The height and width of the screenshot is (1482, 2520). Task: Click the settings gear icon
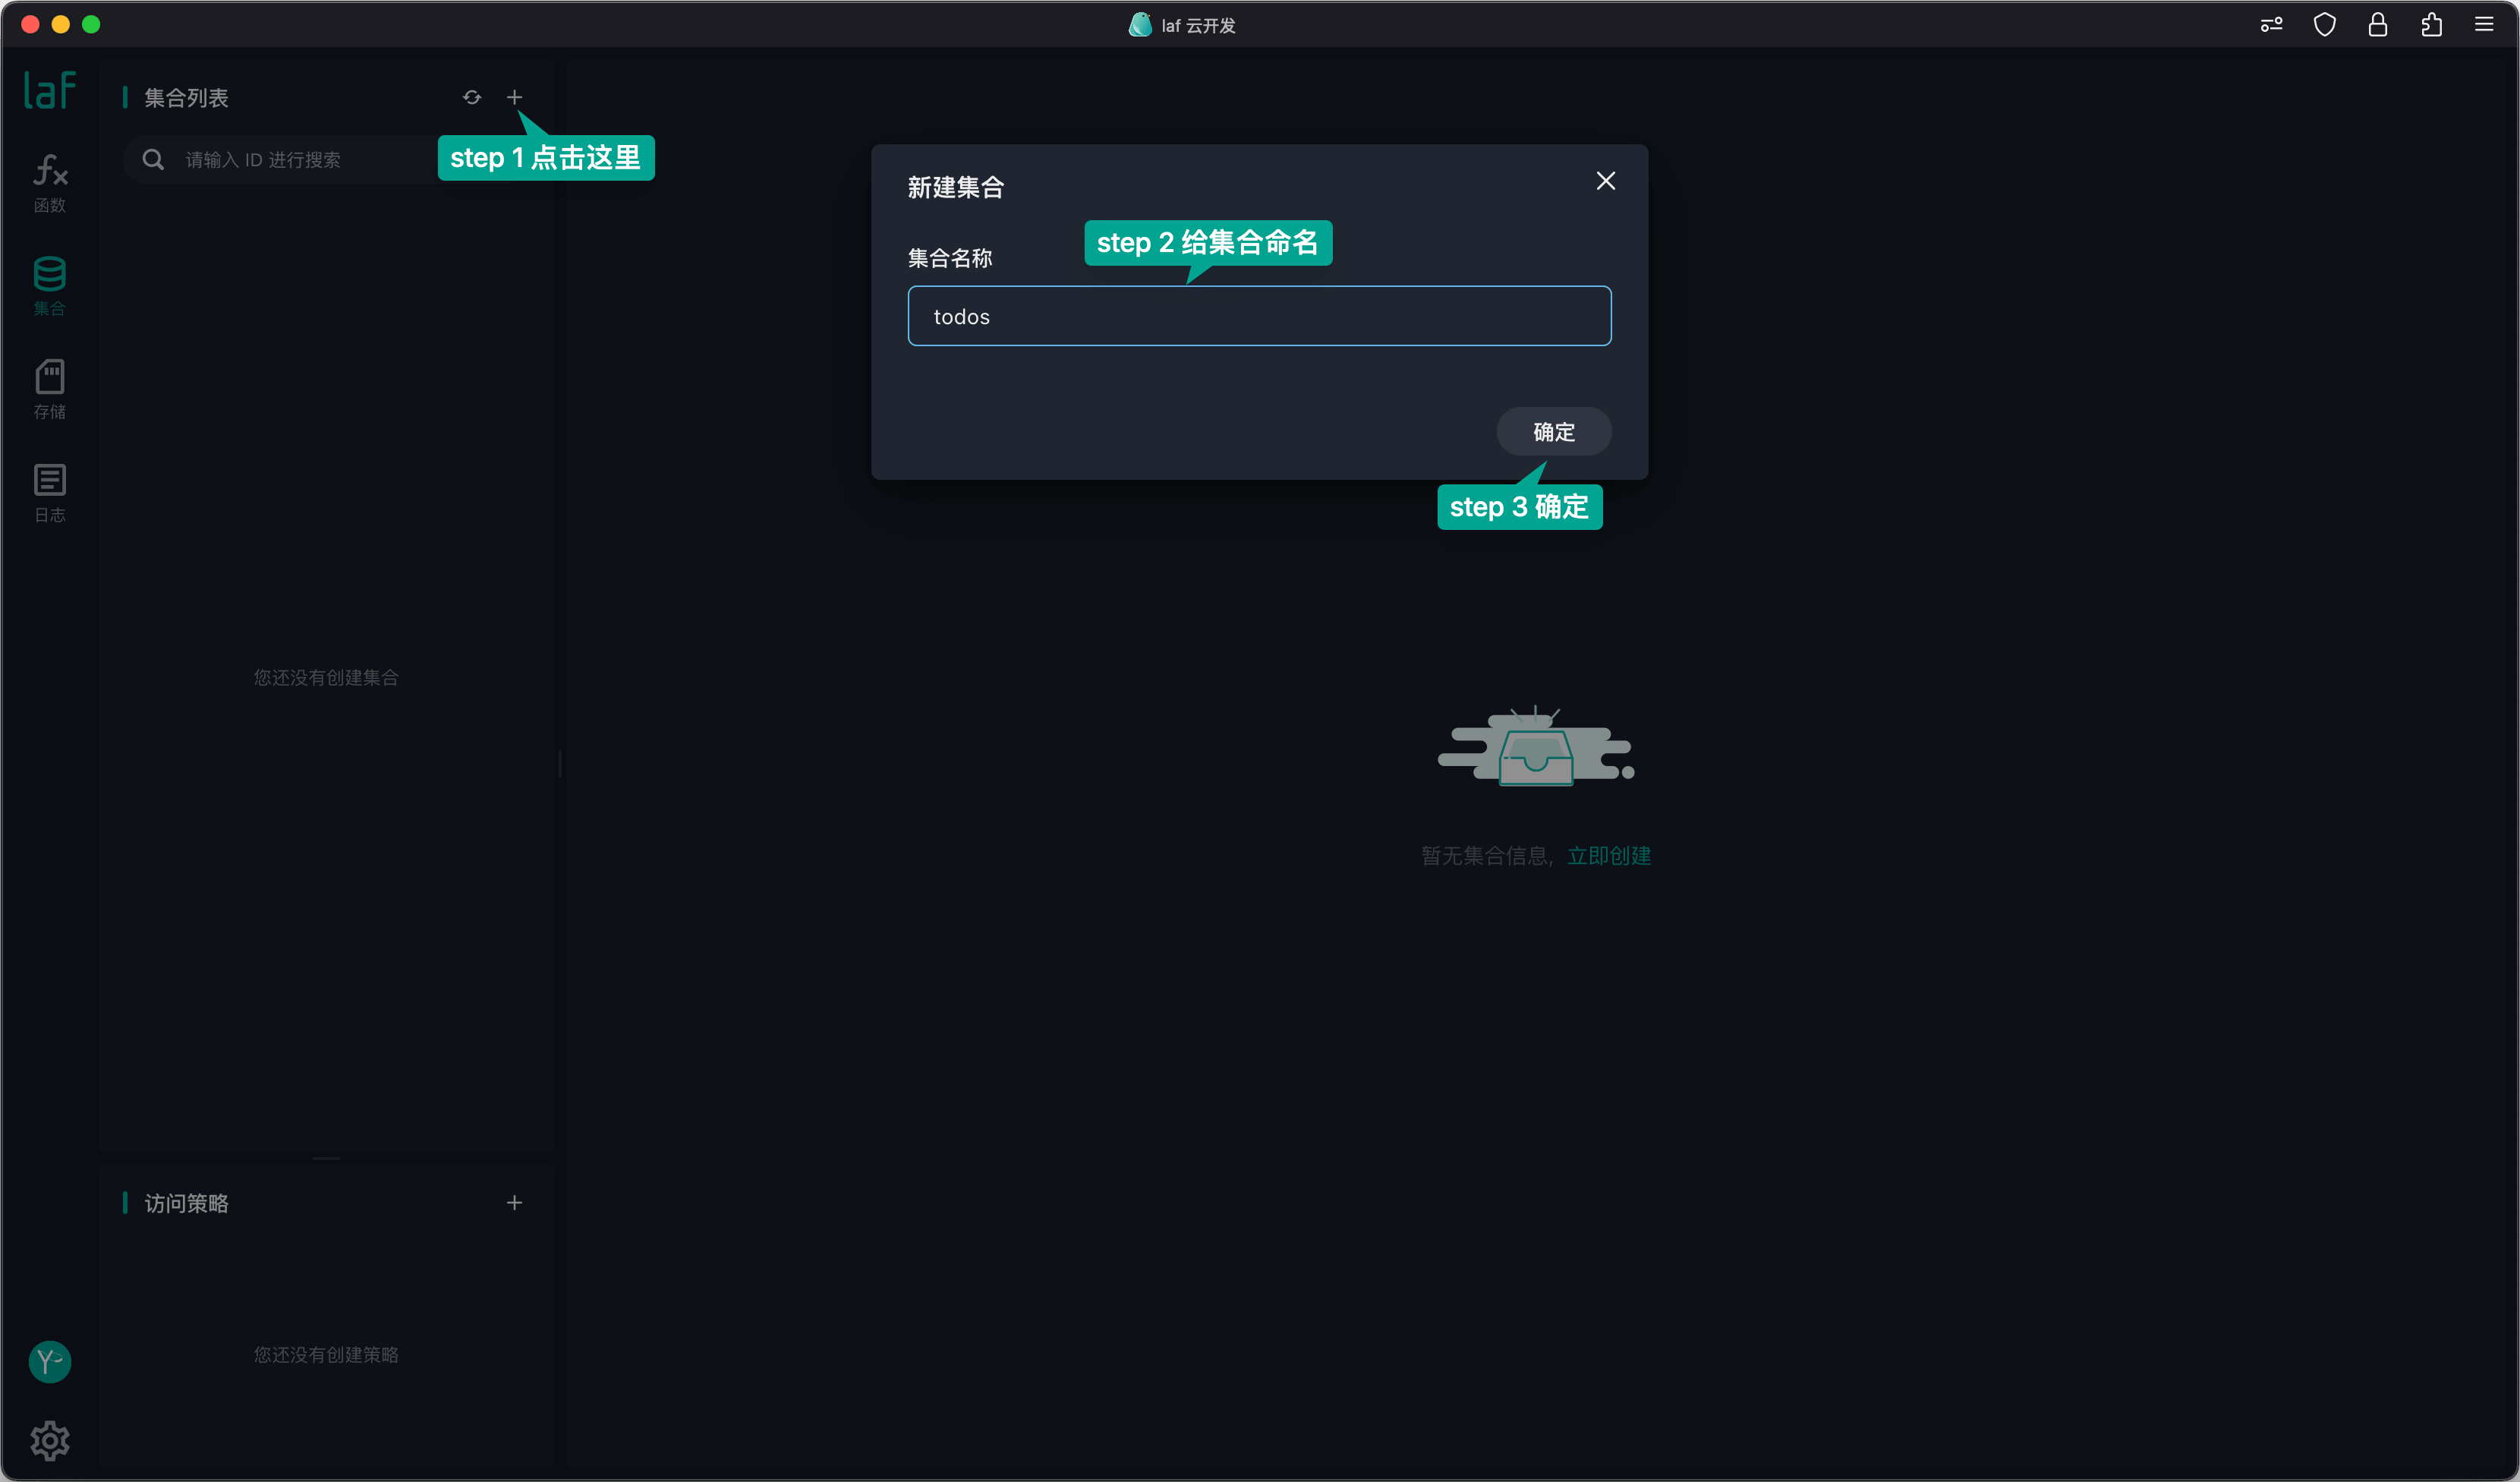pos(49,1440)
